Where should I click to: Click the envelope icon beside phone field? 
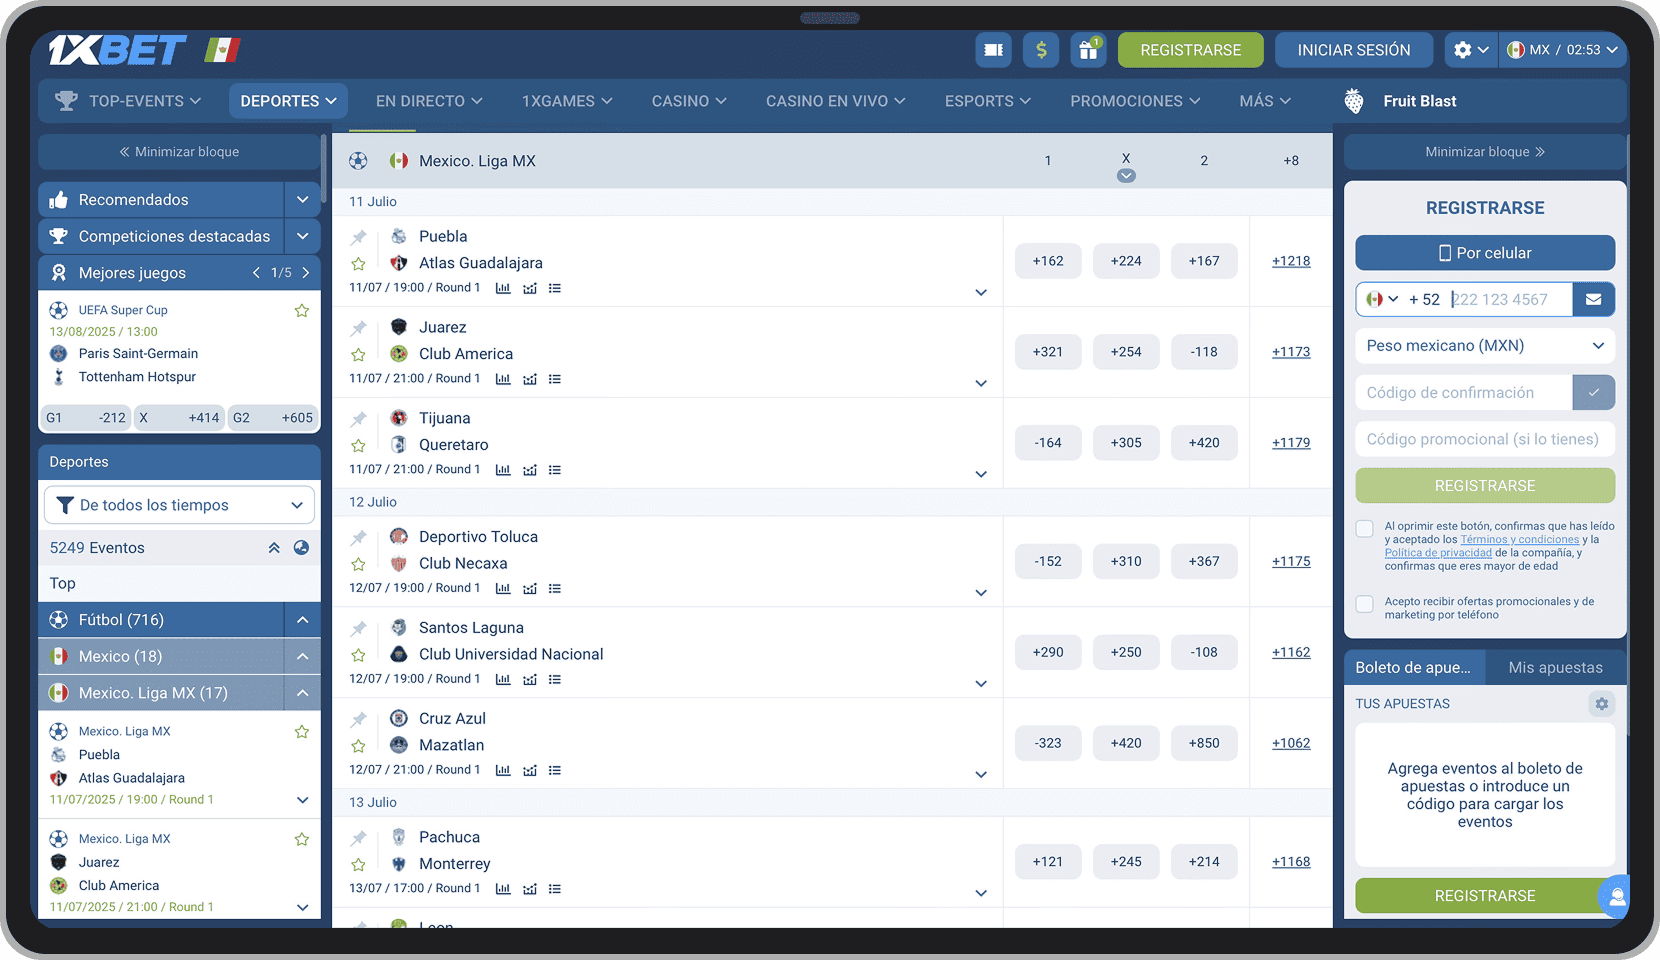1594,299
